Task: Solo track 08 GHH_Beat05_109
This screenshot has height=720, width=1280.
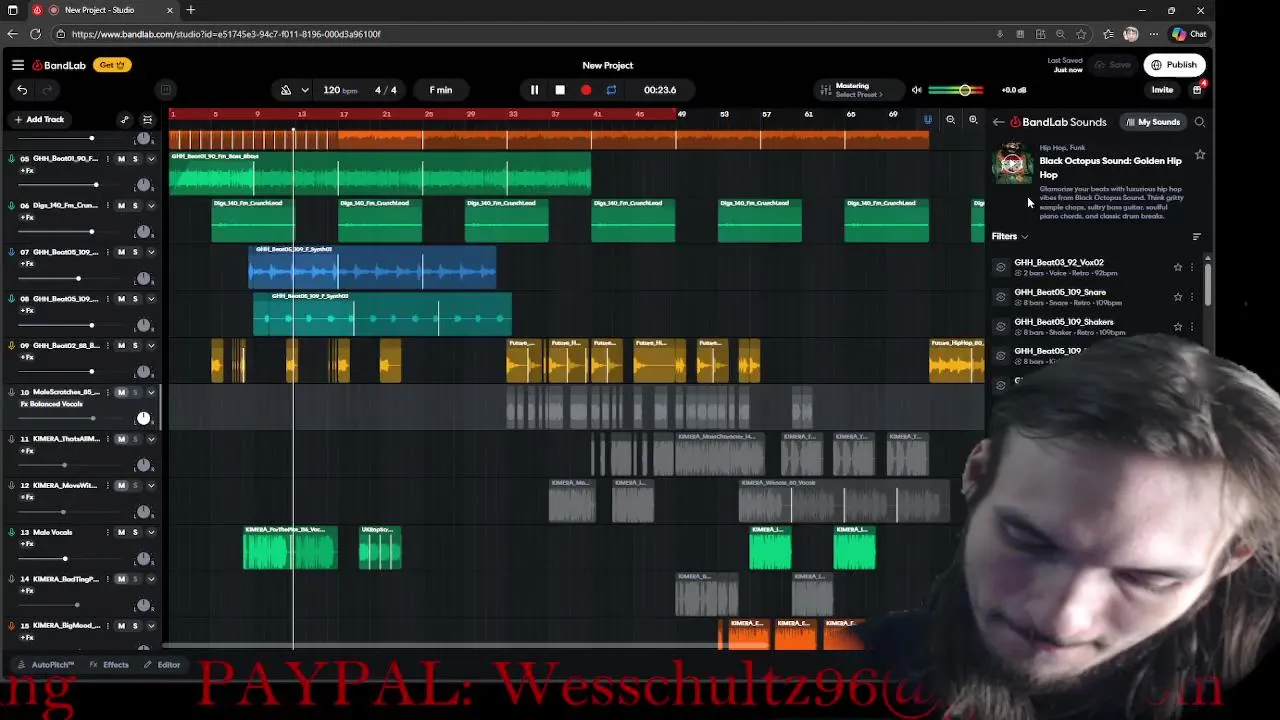Action: point(135,299)
